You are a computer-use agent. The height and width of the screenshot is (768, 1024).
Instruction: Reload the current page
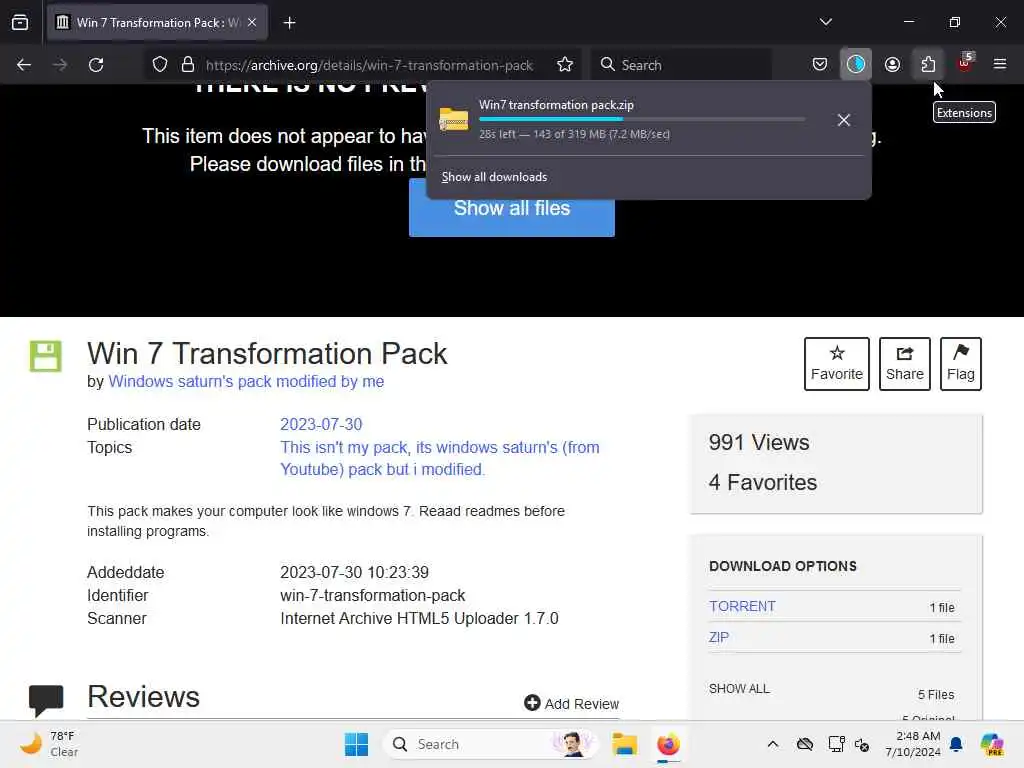pyautogui.click(x=96, y=65)
